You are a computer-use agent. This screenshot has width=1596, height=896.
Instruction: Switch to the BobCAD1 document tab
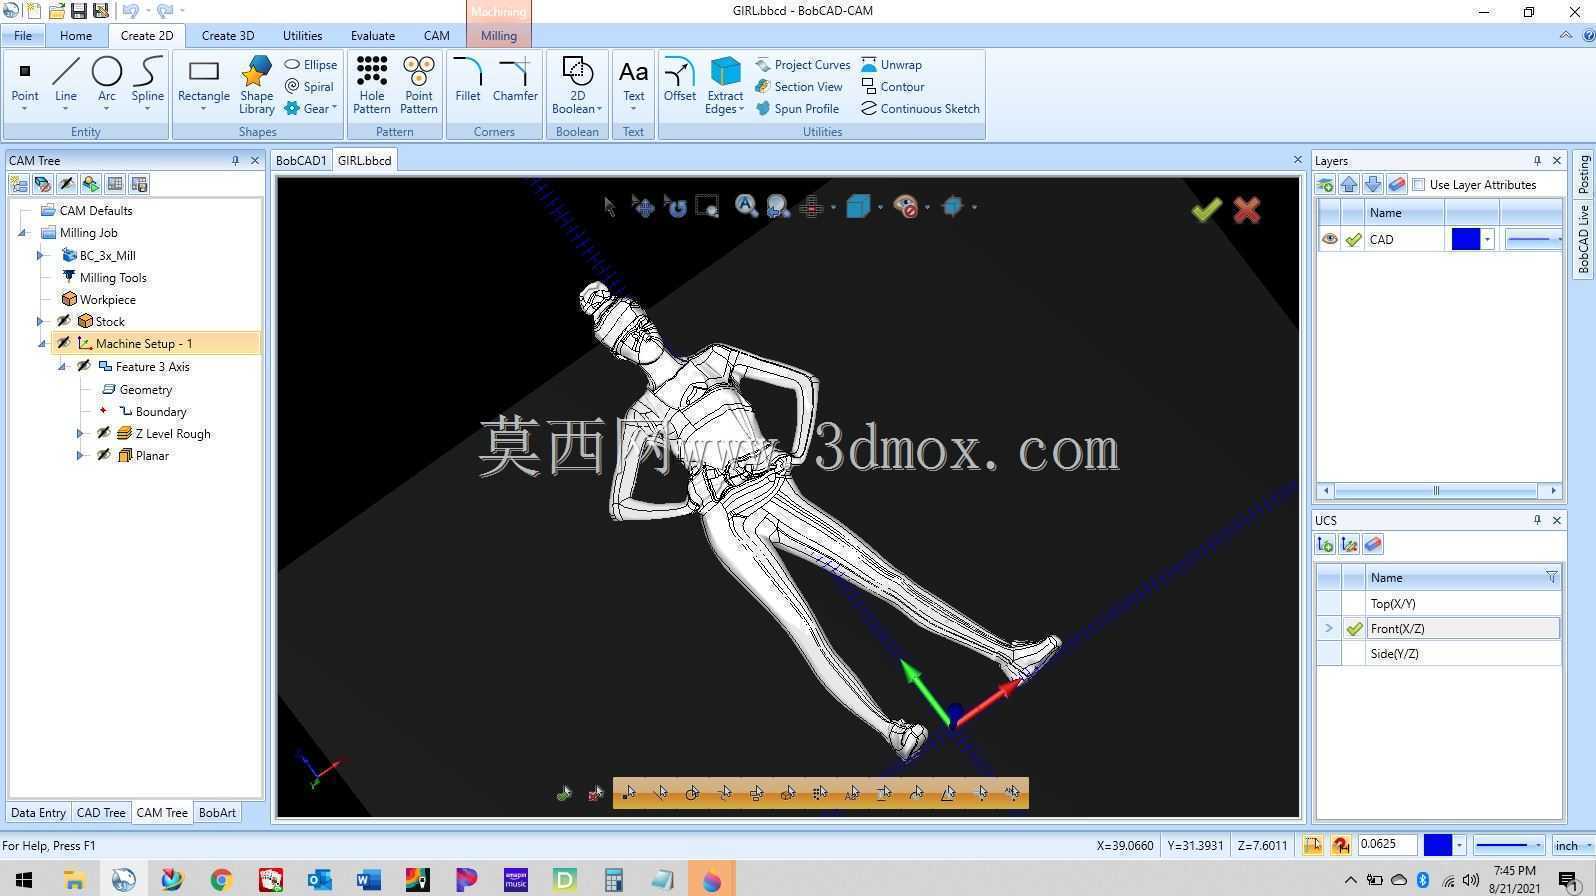click(x=301, y=161)
